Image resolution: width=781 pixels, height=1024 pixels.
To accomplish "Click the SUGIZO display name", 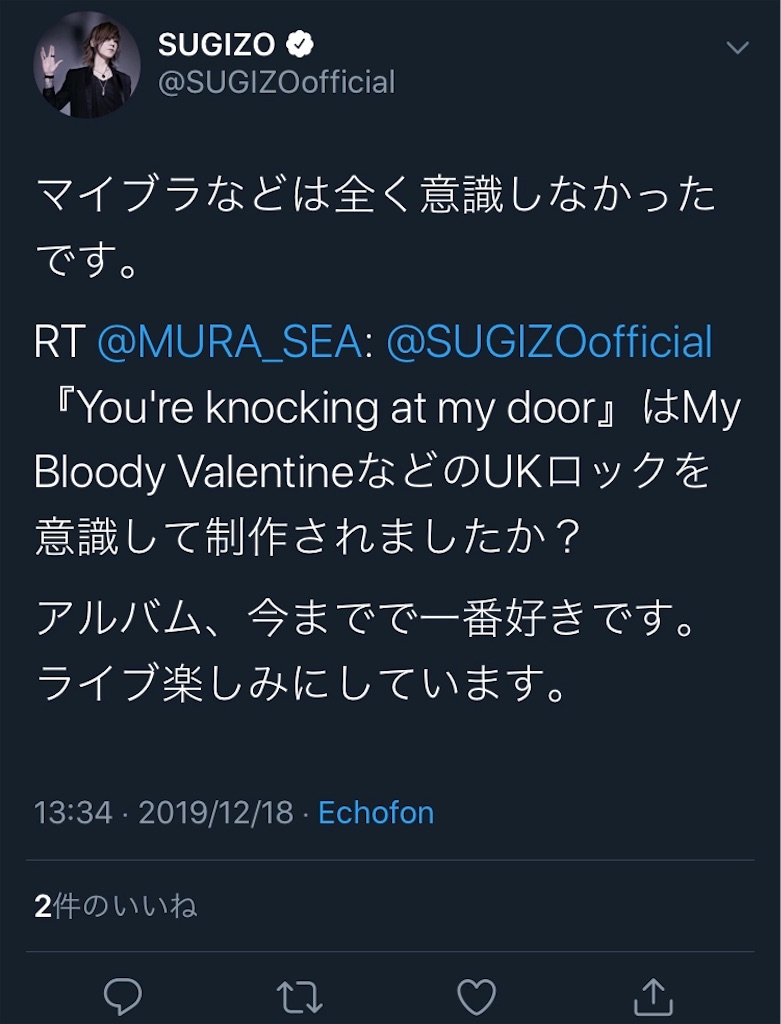I will tap(214, 42).
